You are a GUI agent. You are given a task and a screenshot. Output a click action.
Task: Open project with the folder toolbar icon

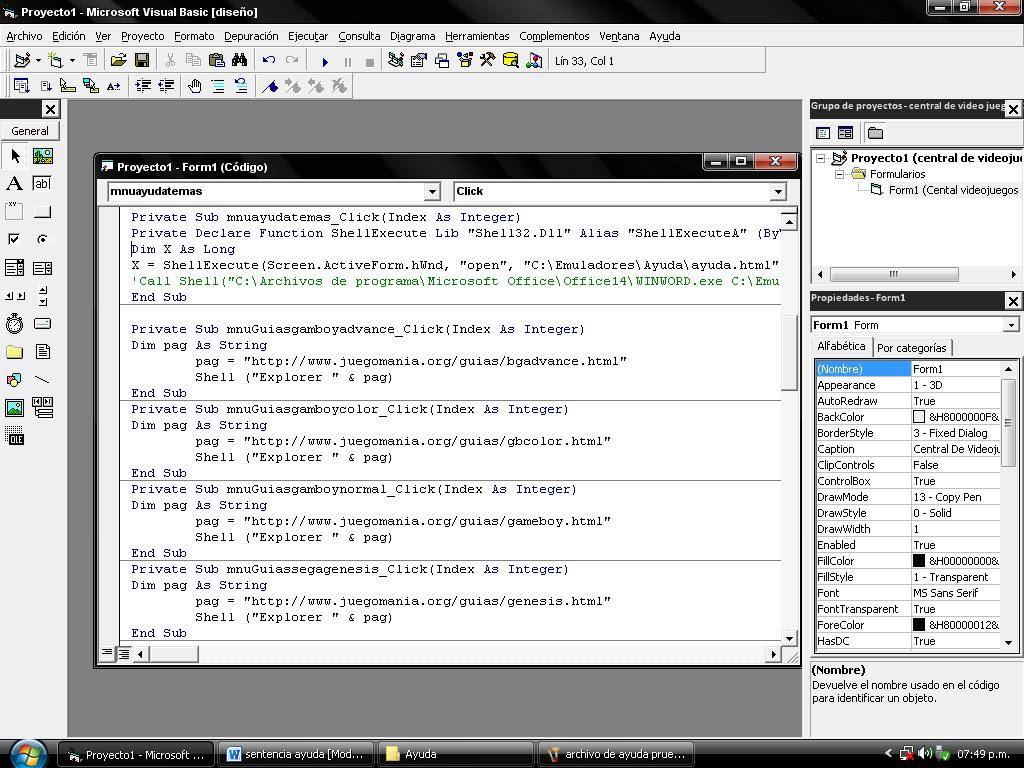[x=118, y=61]
